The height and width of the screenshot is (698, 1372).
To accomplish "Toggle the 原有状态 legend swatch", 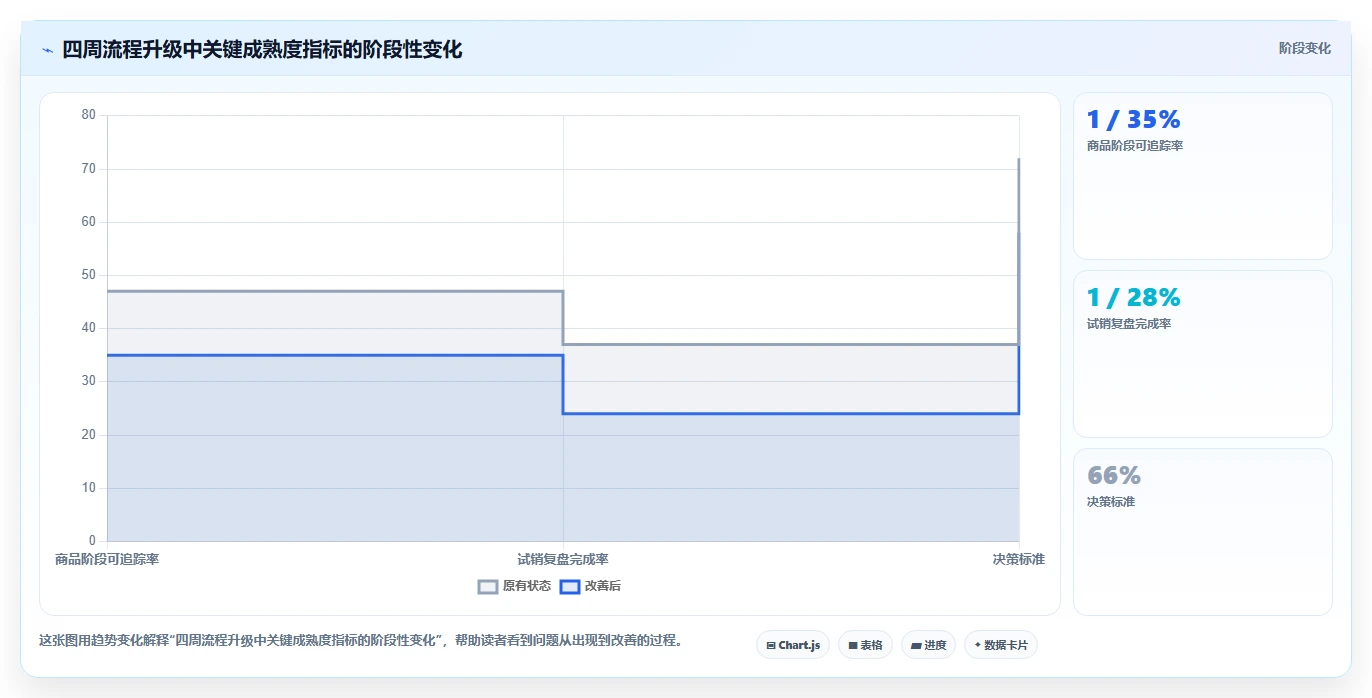I will tap(488, 587).
